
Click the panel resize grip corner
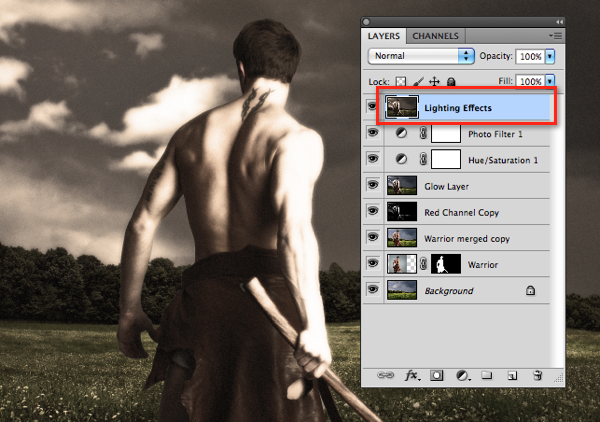[x=559, y=379]
